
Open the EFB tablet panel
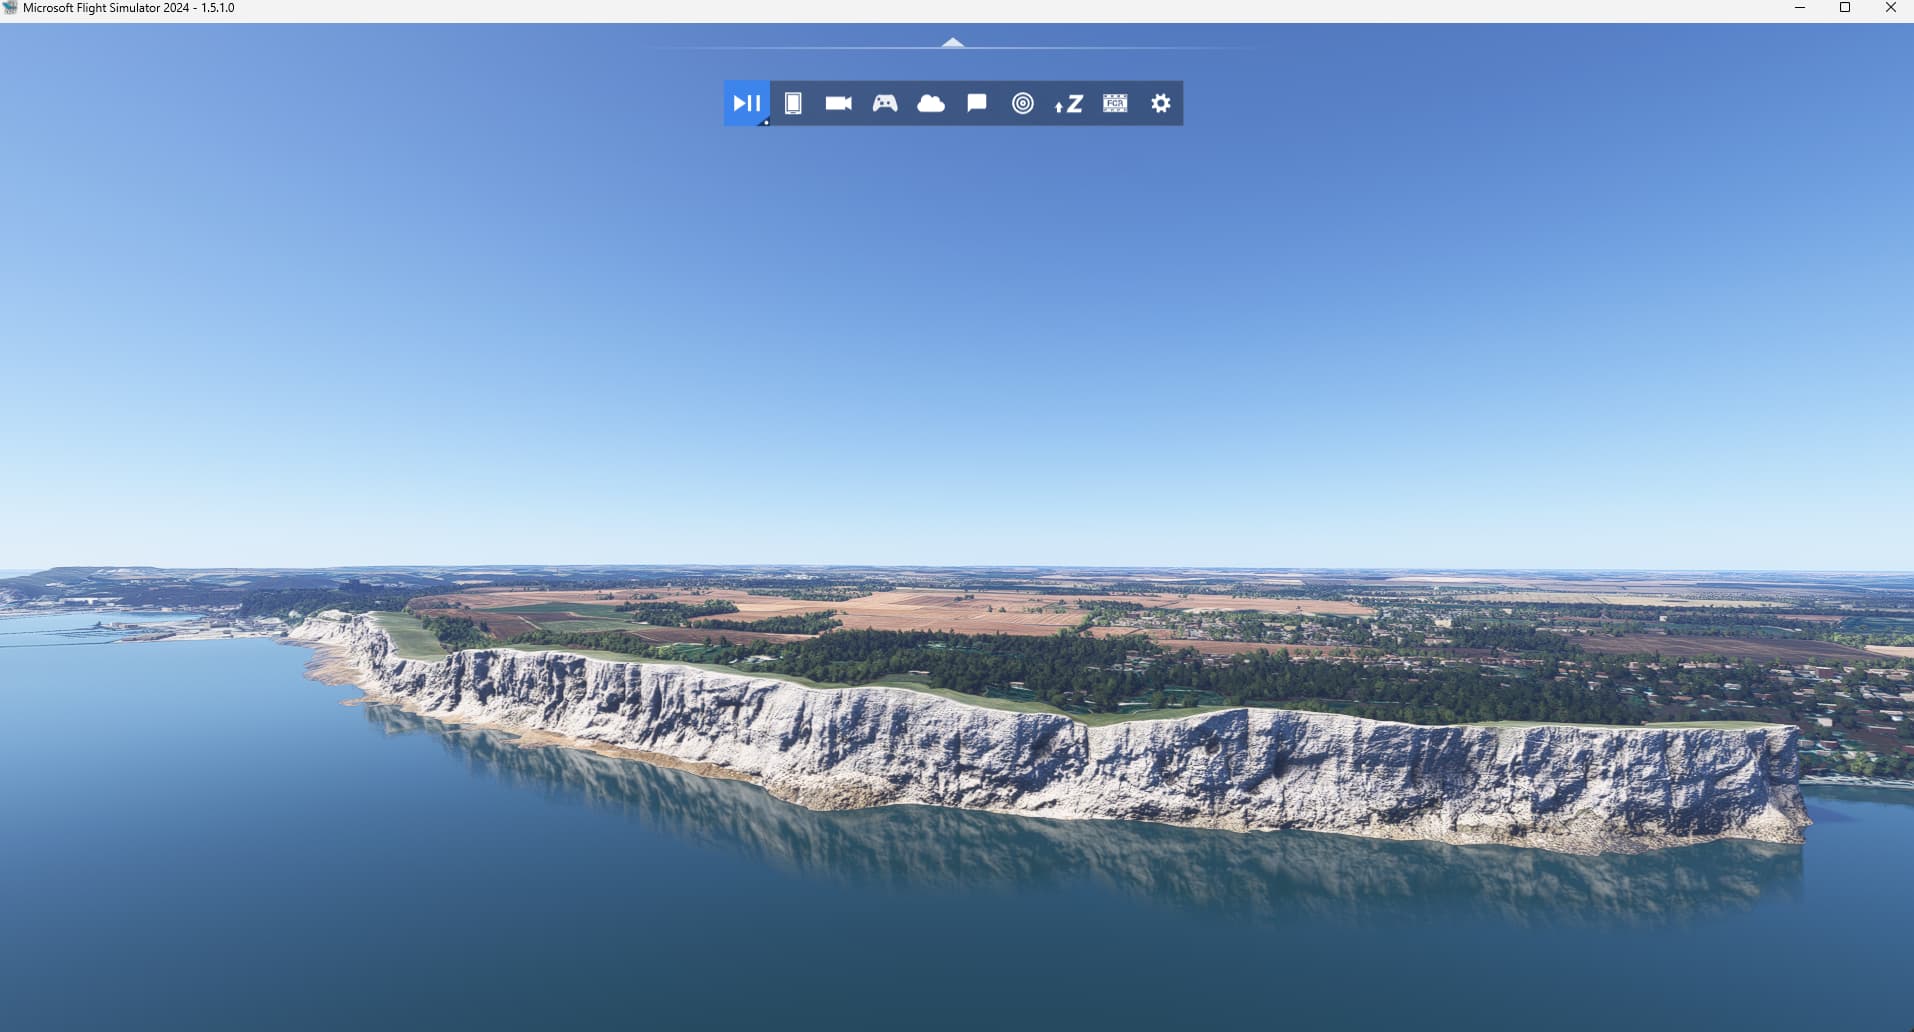(793, 103)
